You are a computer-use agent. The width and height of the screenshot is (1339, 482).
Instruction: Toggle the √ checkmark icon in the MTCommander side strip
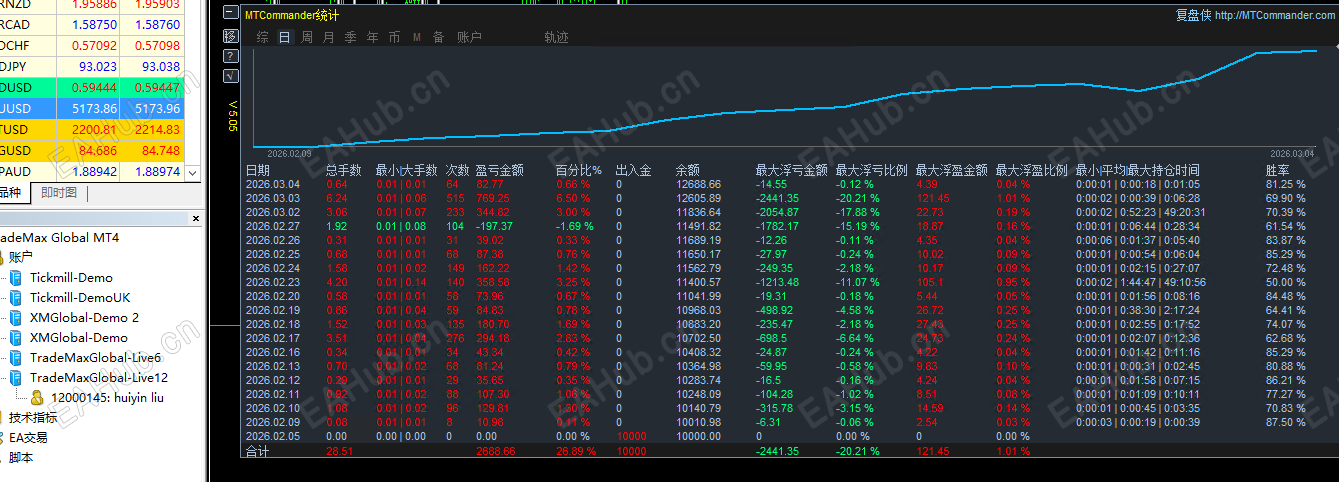point(231,75)
